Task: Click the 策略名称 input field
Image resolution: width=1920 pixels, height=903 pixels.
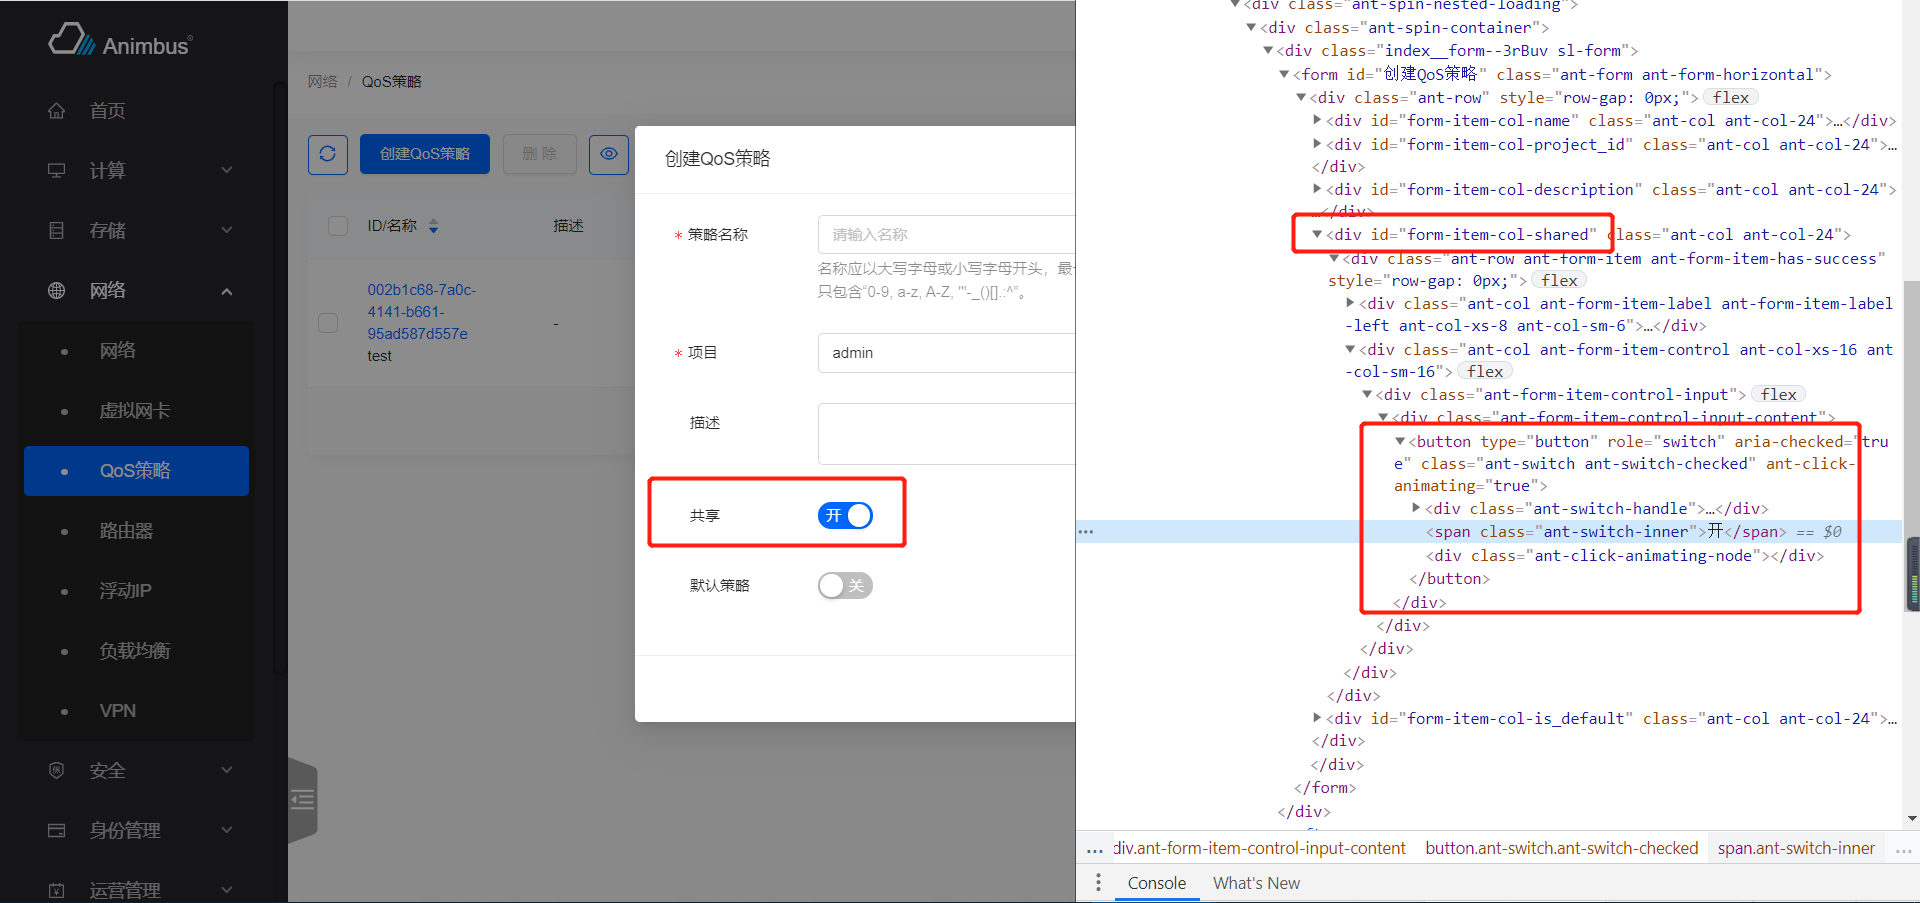Action: [x=945, y=235]
